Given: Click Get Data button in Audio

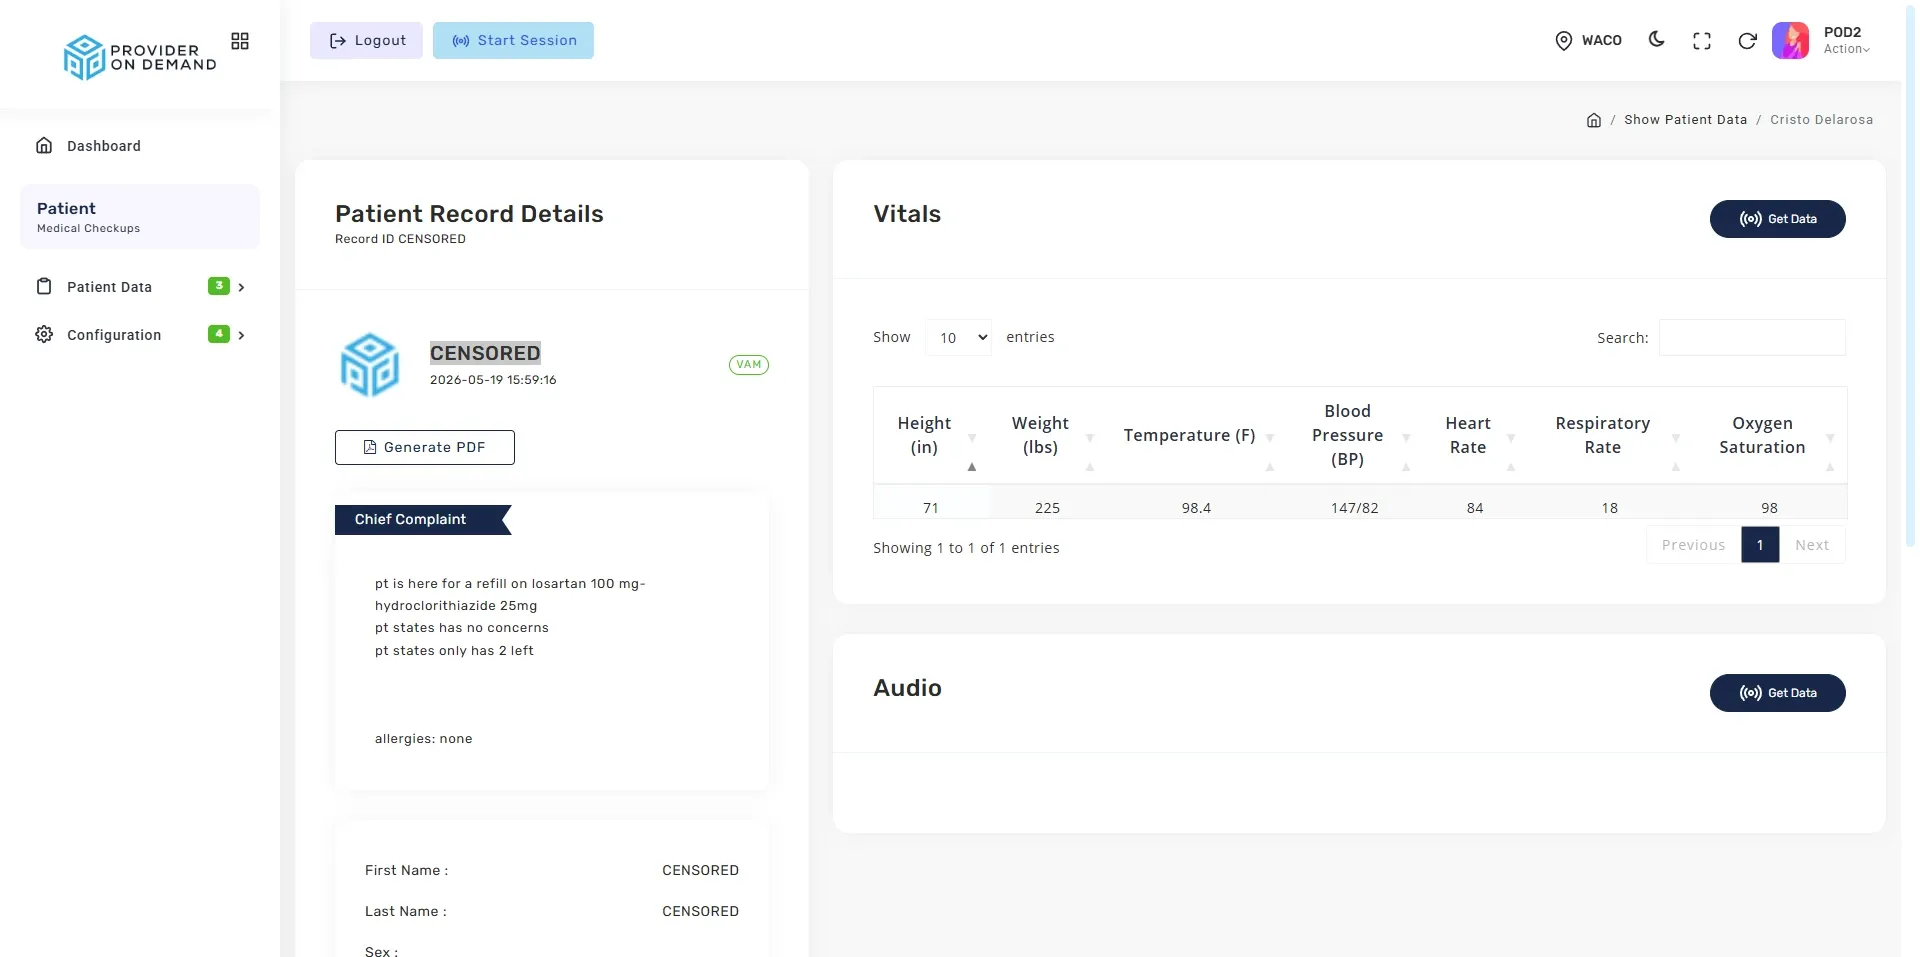Looking at the screenshot, I should (x=1777, y=693).
